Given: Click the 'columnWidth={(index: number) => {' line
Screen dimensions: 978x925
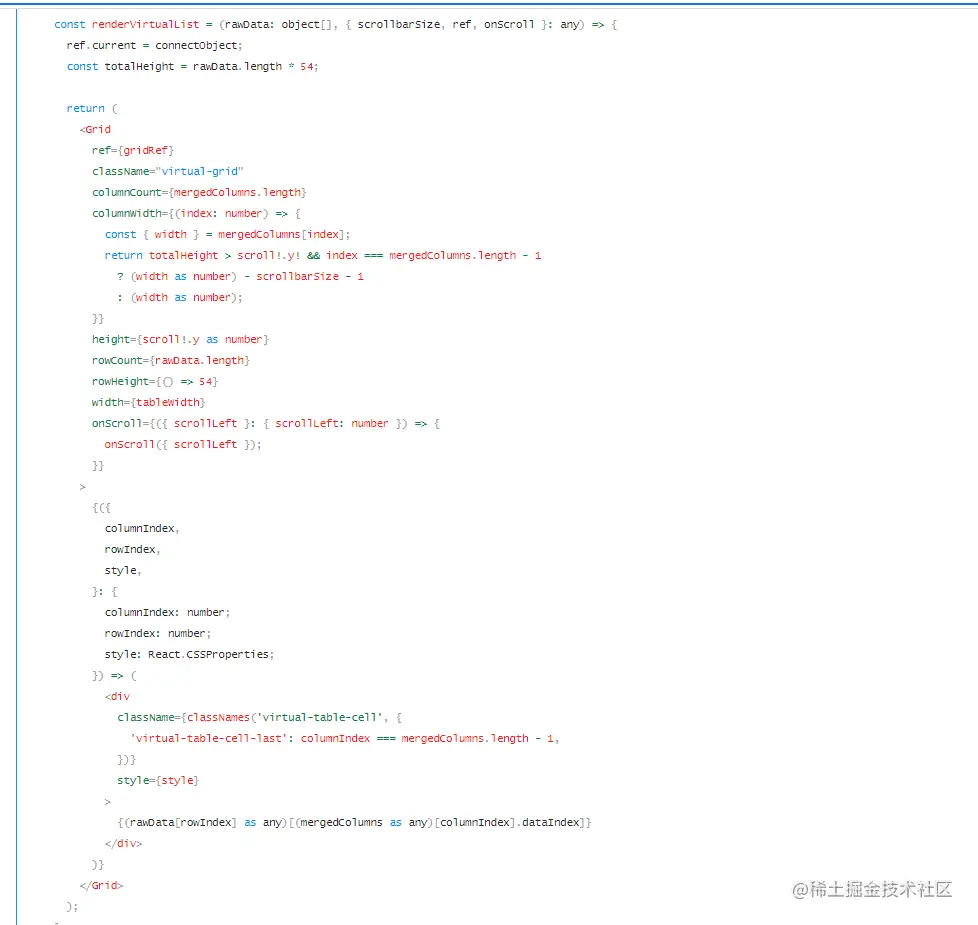Looking at the screenshot, I should coord(196,213).
